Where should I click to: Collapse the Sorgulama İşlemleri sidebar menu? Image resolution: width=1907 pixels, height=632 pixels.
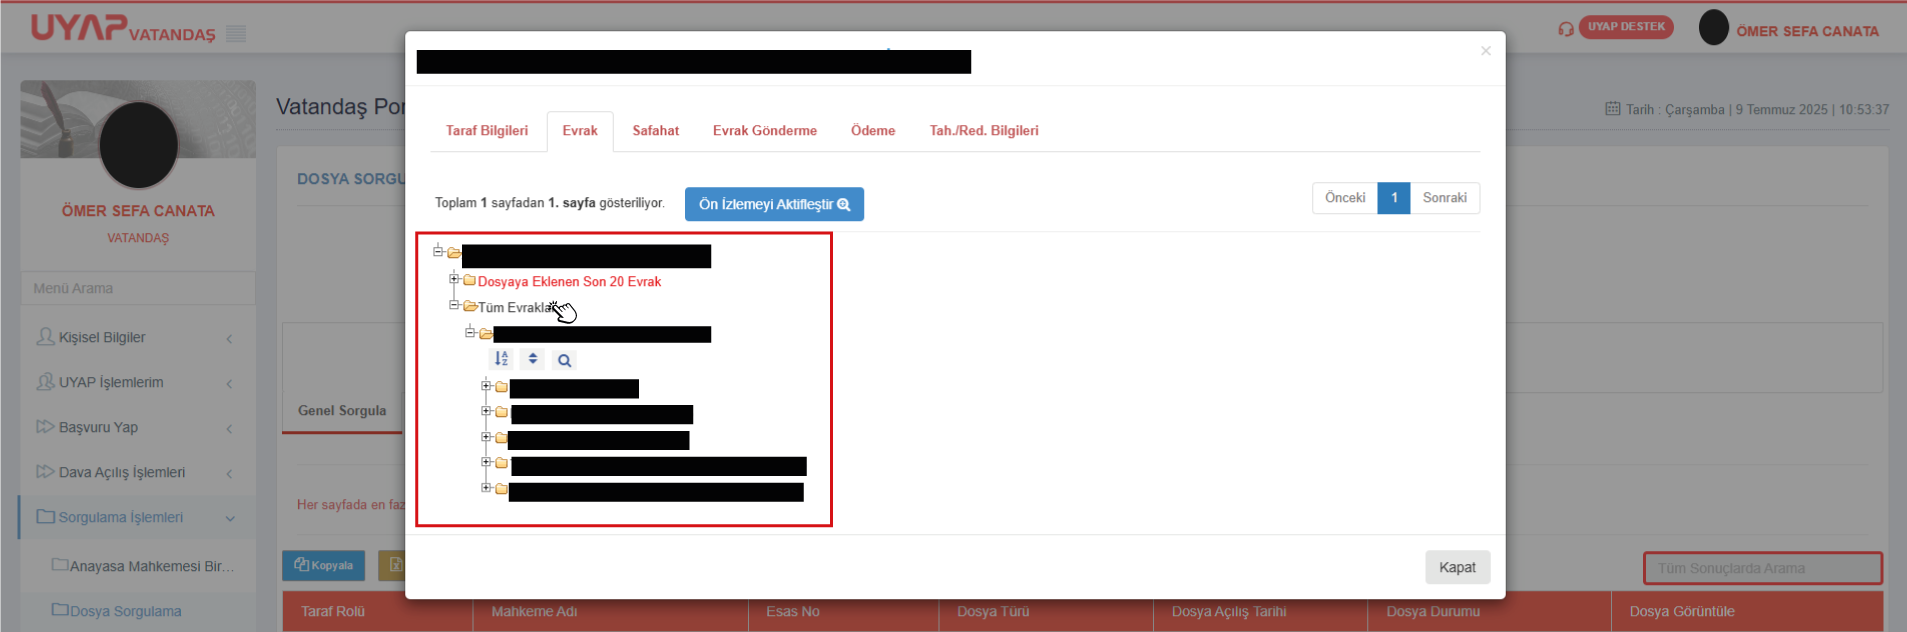[x=230, y=518]
